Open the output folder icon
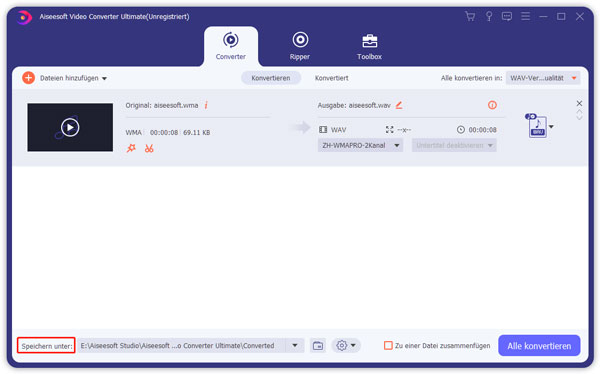Screen dimensions: 600x374 point(318,346)
